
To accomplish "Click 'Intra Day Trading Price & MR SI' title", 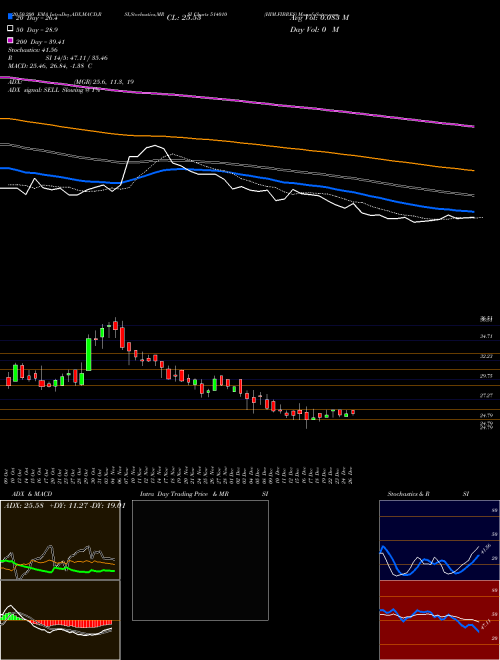I will [204, 494].
